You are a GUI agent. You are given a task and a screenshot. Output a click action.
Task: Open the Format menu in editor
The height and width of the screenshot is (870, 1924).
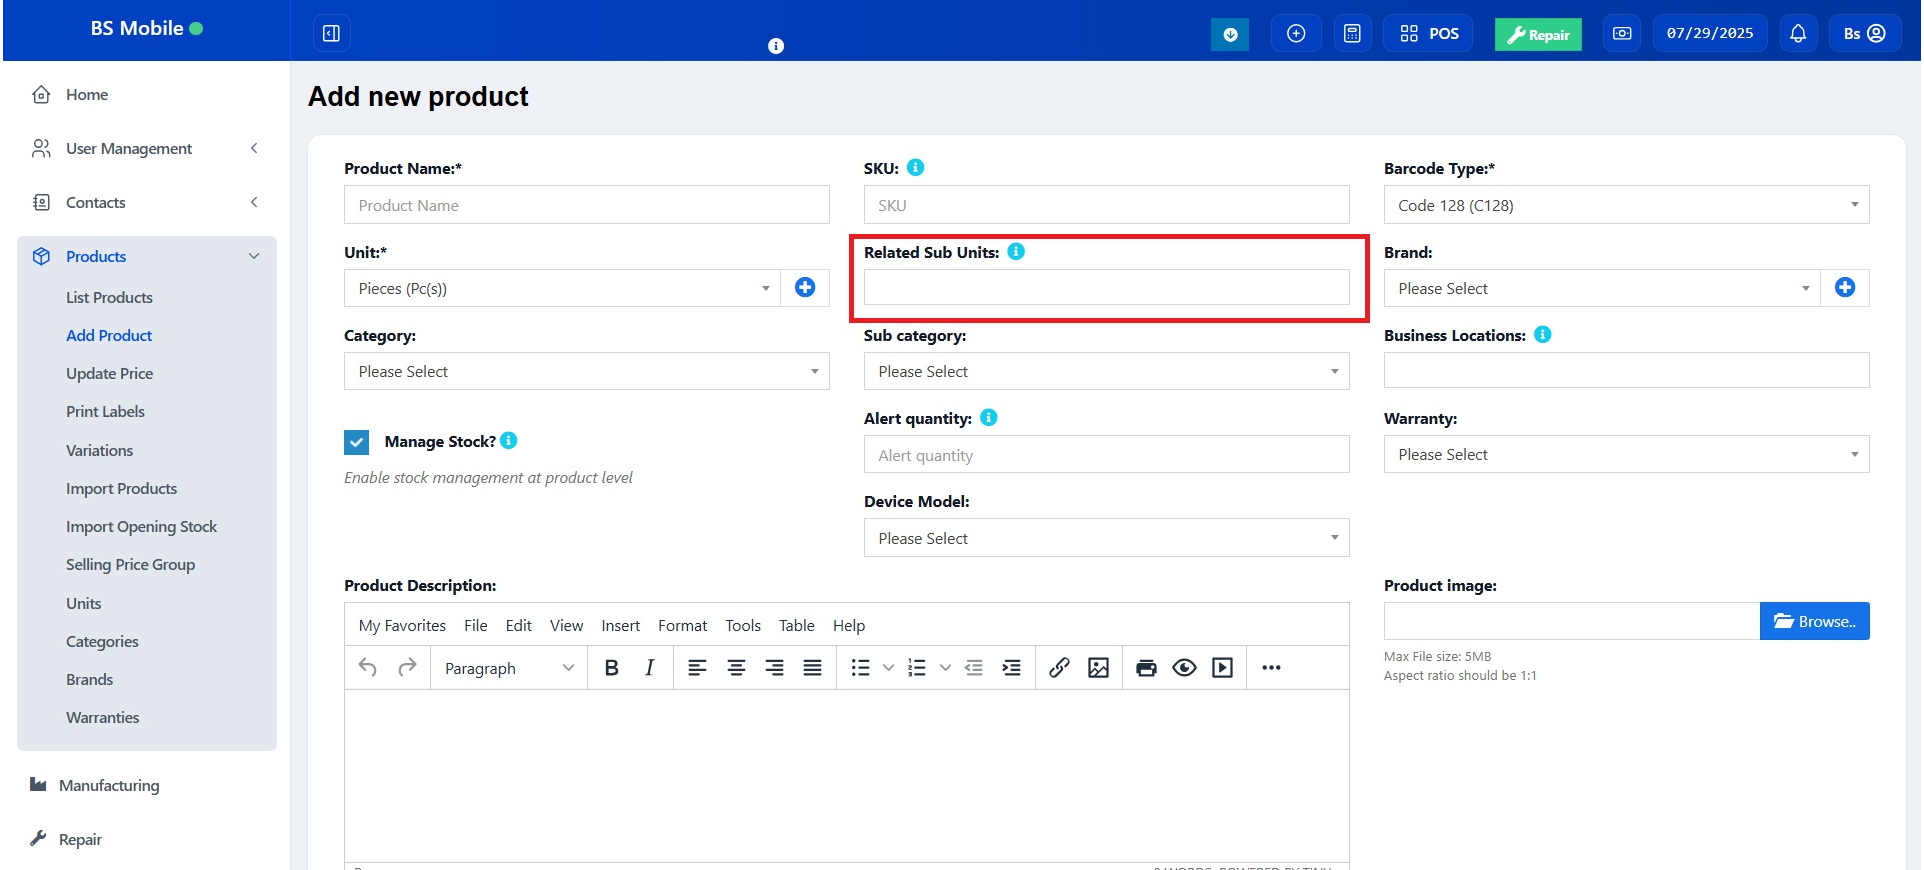(682, 625)
